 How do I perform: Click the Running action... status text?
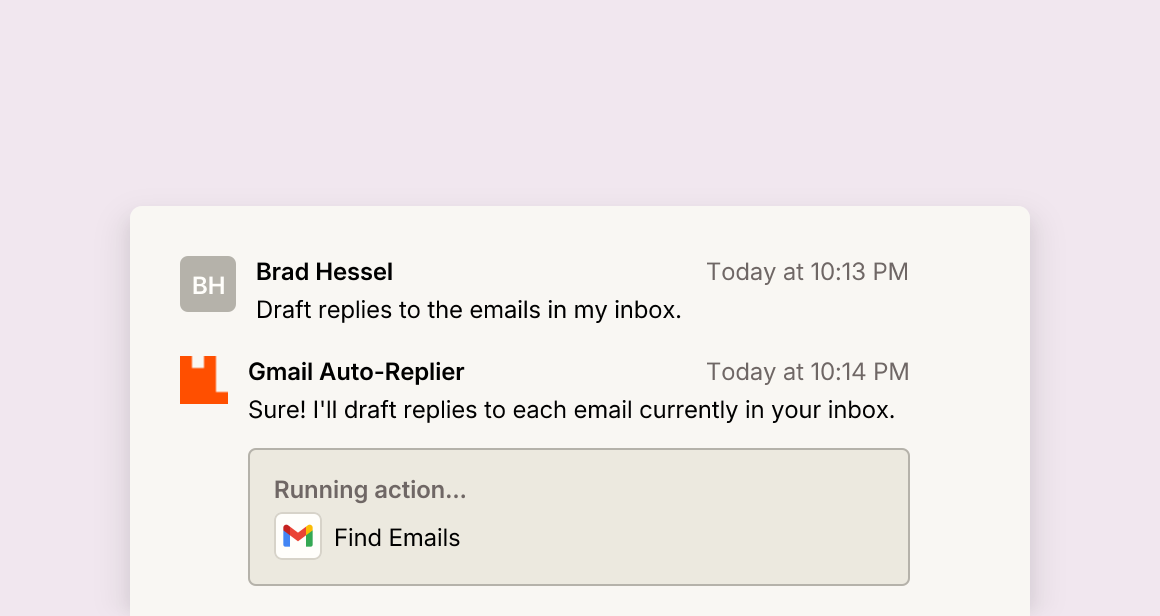click(370, 490)
